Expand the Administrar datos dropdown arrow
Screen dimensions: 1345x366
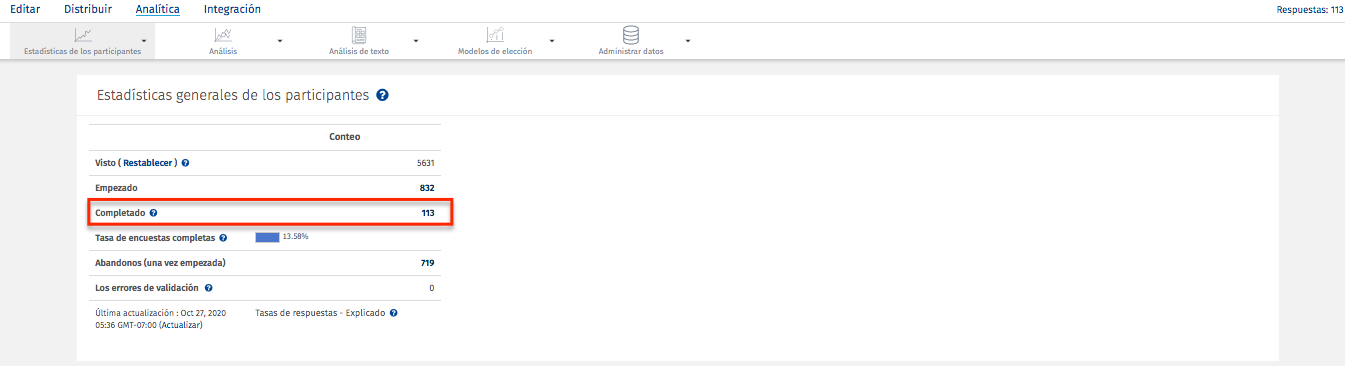coord(688,41)
